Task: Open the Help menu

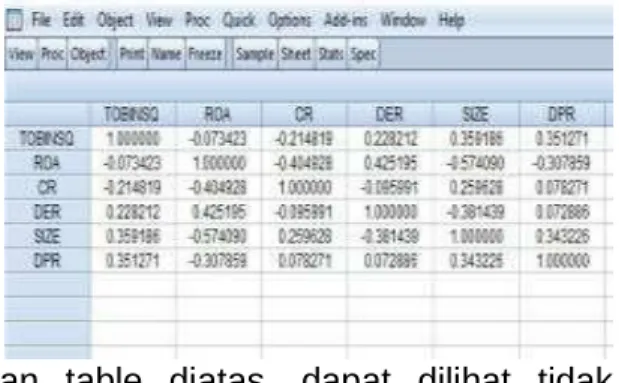Action: tap(451, 21)
